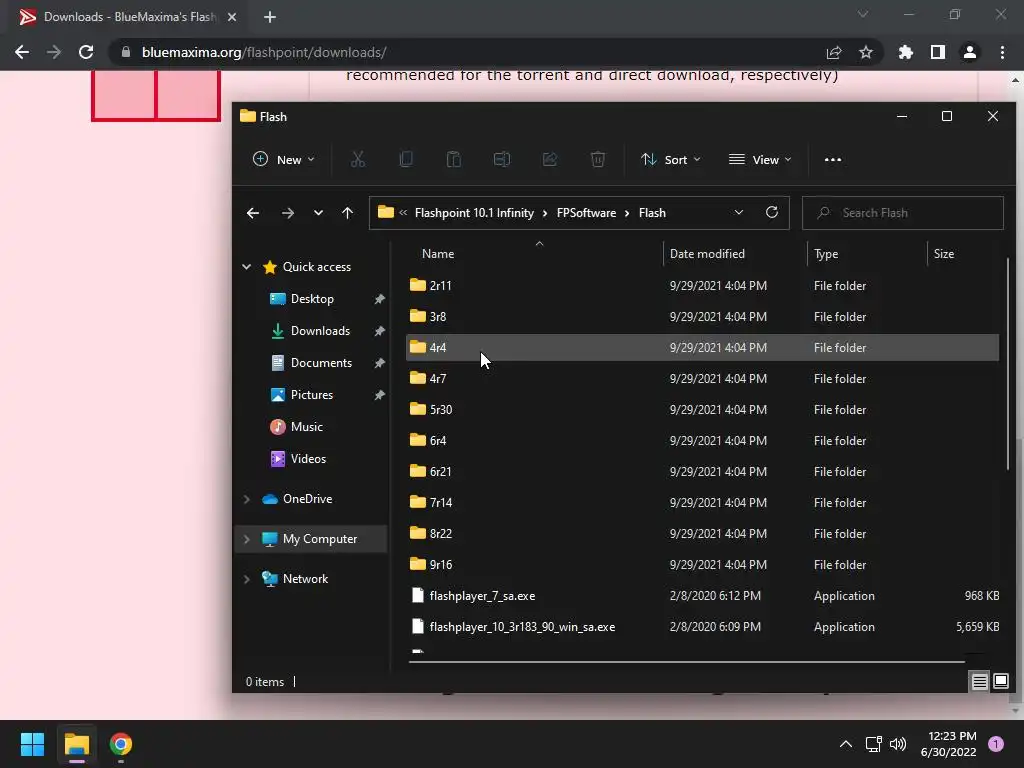Open the notification badge in taskbar

[996, 744]
